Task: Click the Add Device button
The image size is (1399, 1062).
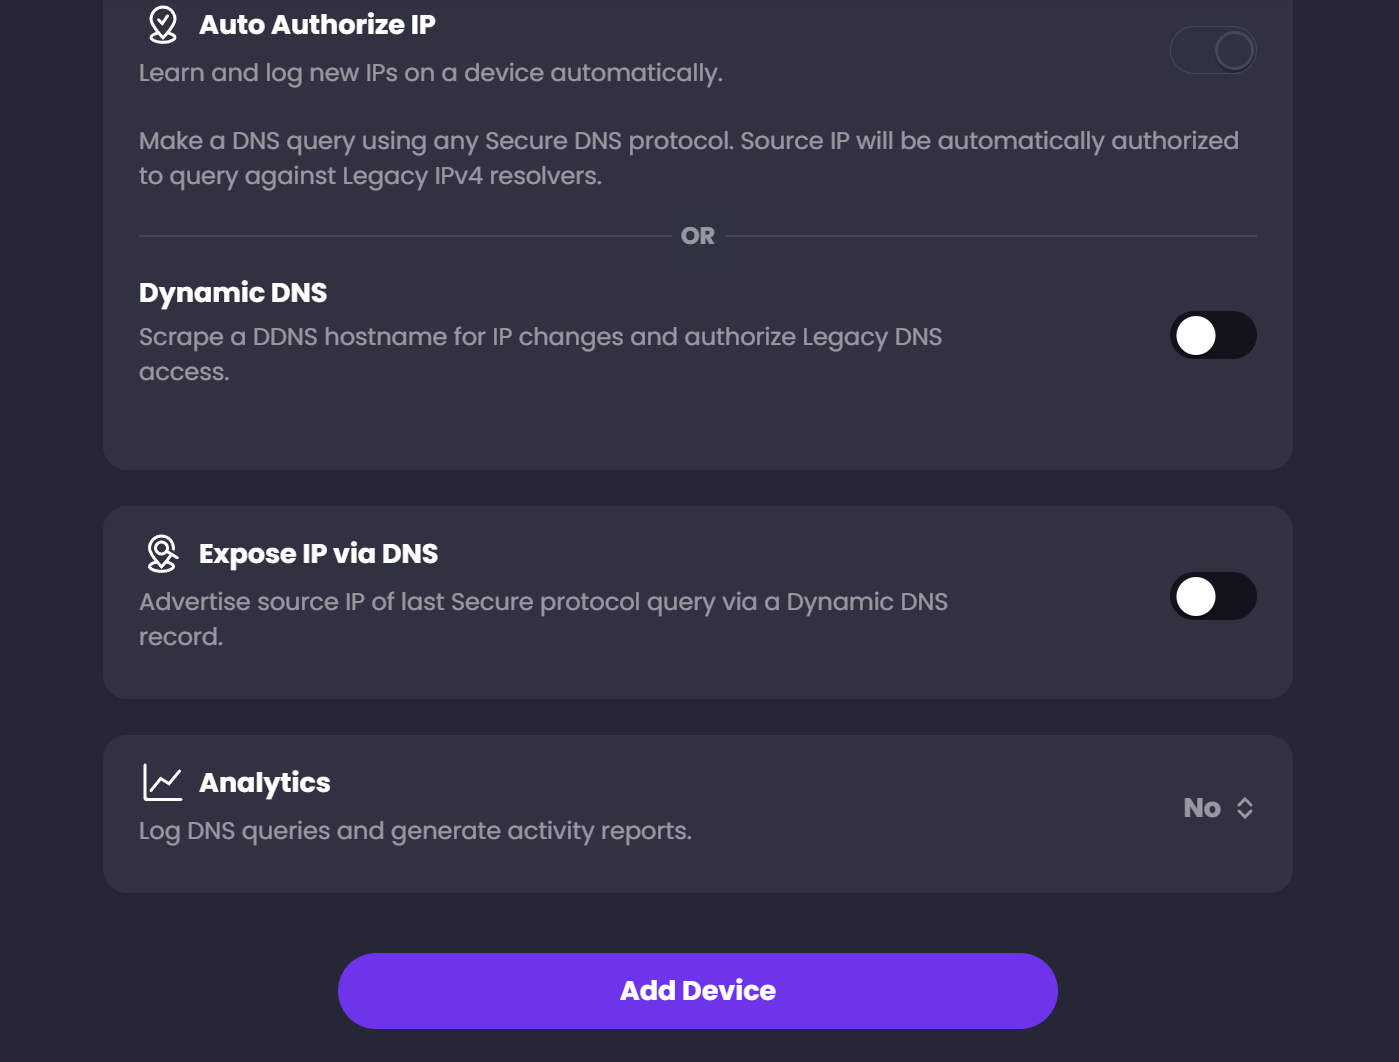Action: pos(698,991)
